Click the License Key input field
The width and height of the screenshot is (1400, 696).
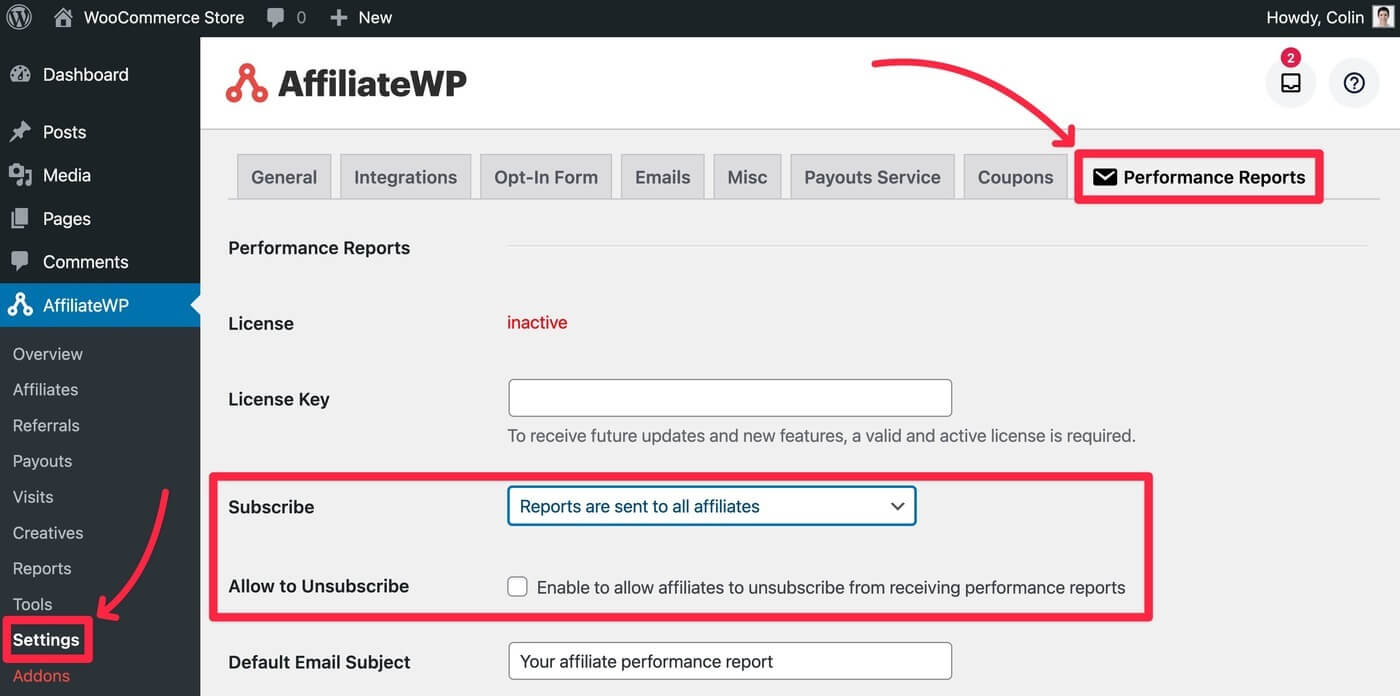click(730, 398)
